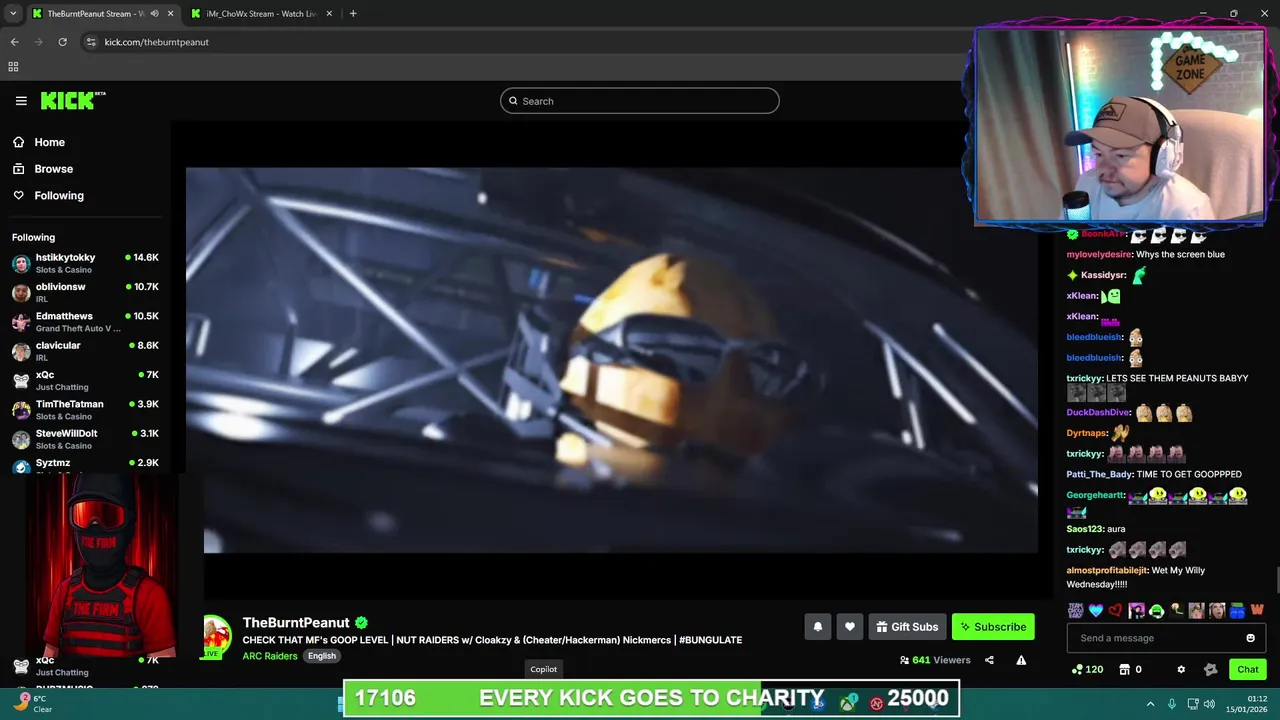This screenshot has height=720, width=1280.
Task: Click the English language tag
Action: coord(322,656)
